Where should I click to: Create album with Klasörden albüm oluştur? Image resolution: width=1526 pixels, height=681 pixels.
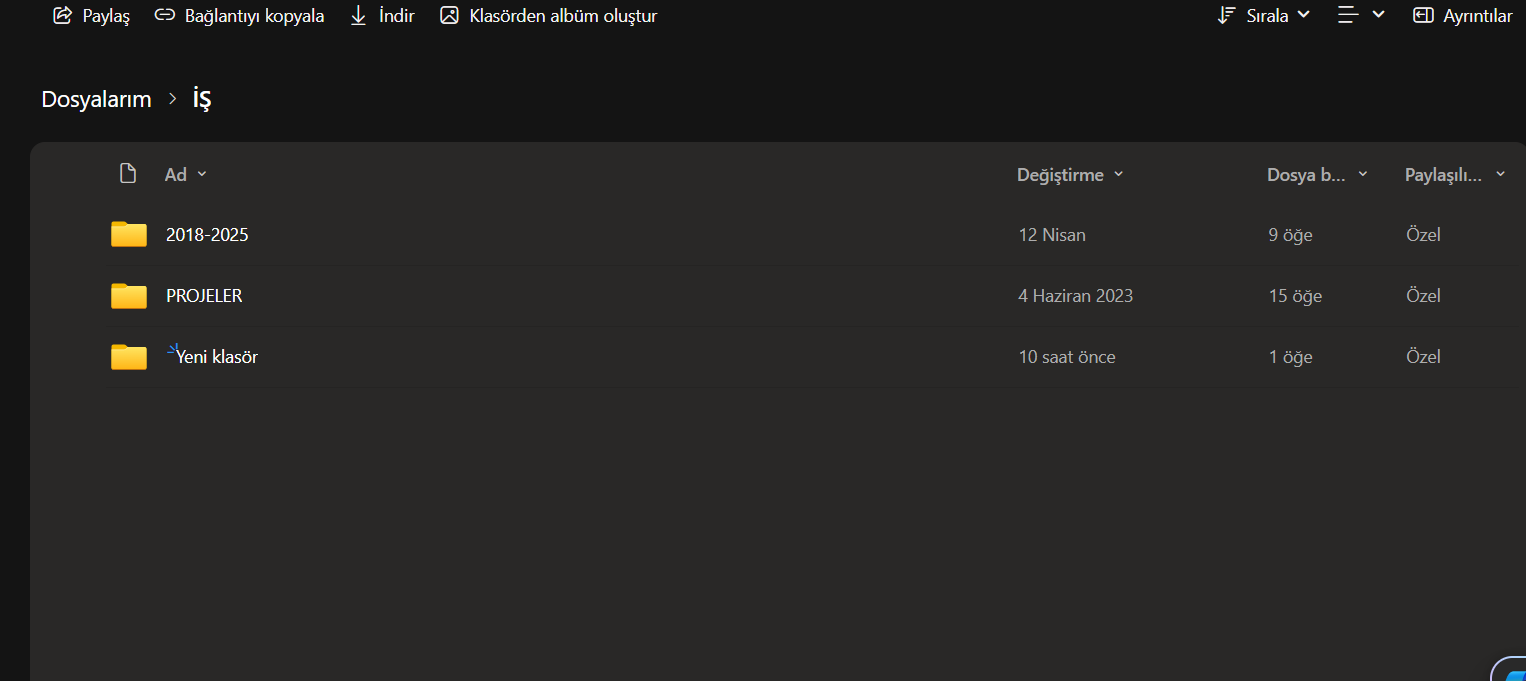pyautogui.click(x=548, y=16)
